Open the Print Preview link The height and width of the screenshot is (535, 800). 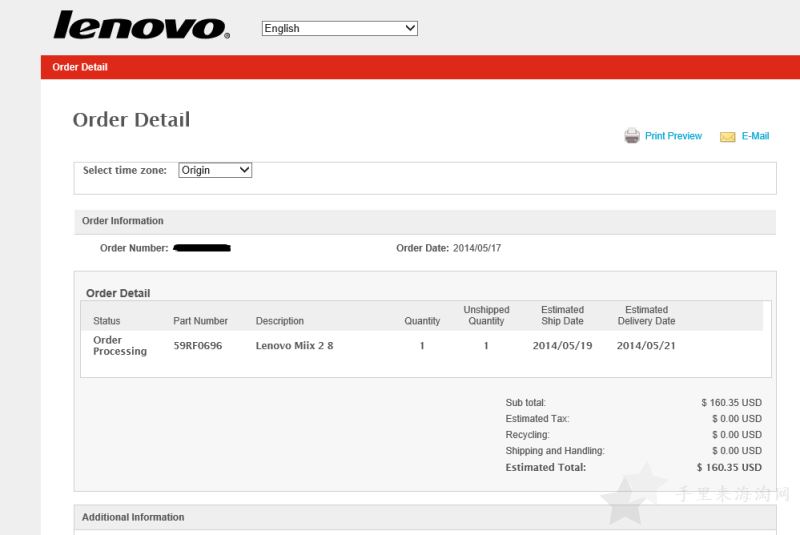point(673,136)
